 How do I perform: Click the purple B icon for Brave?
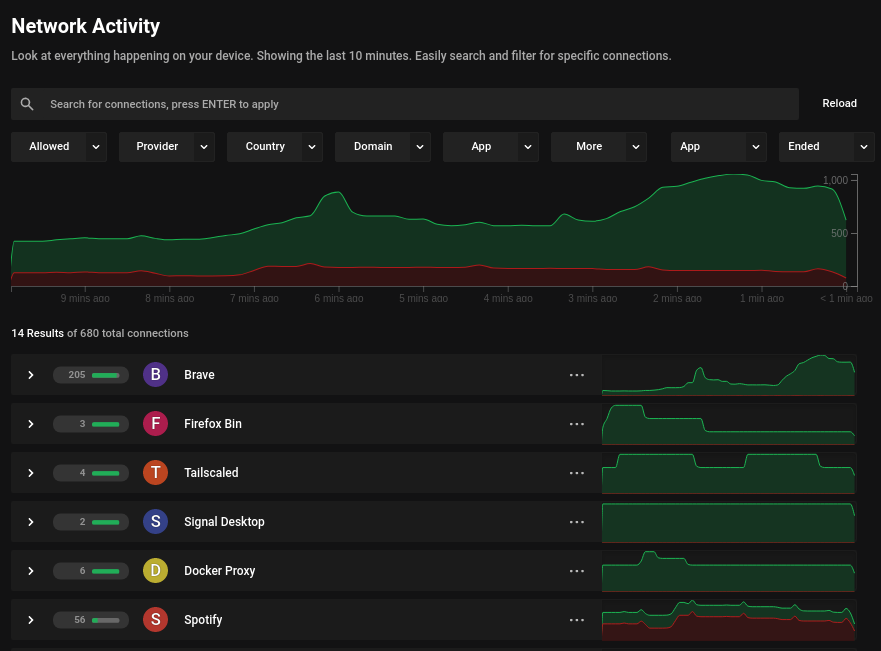(x=156, y=375)
